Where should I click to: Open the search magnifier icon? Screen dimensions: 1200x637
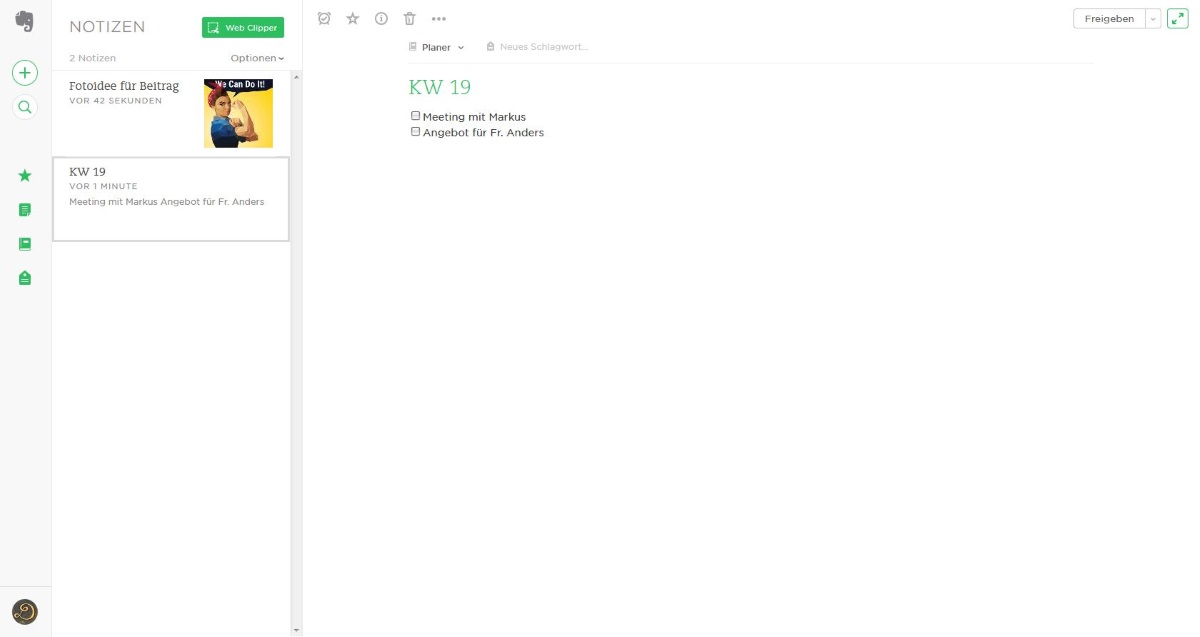point(25,107)
